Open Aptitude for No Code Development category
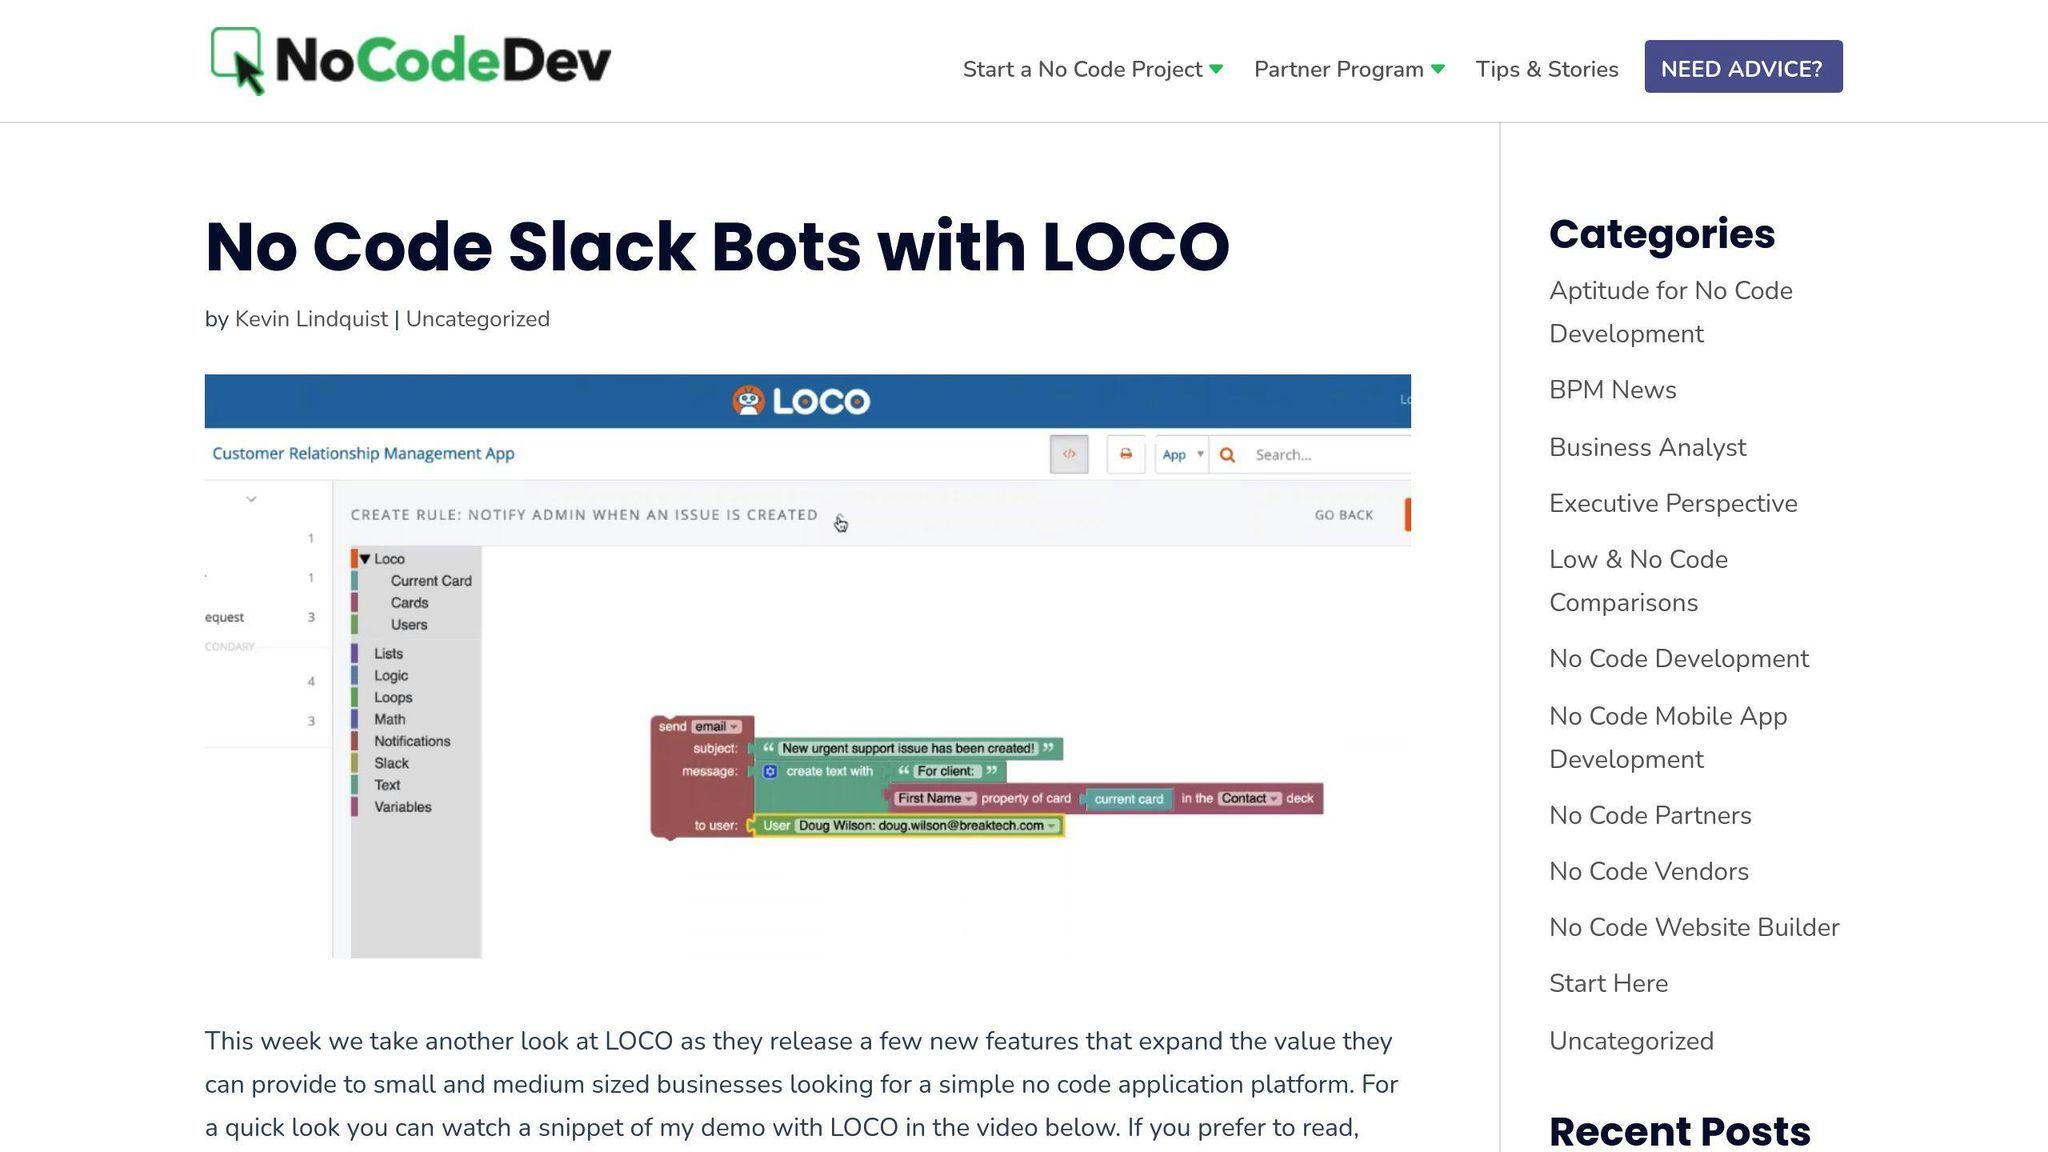Screen dimensions: 2048x1152 click(1671, 312)
